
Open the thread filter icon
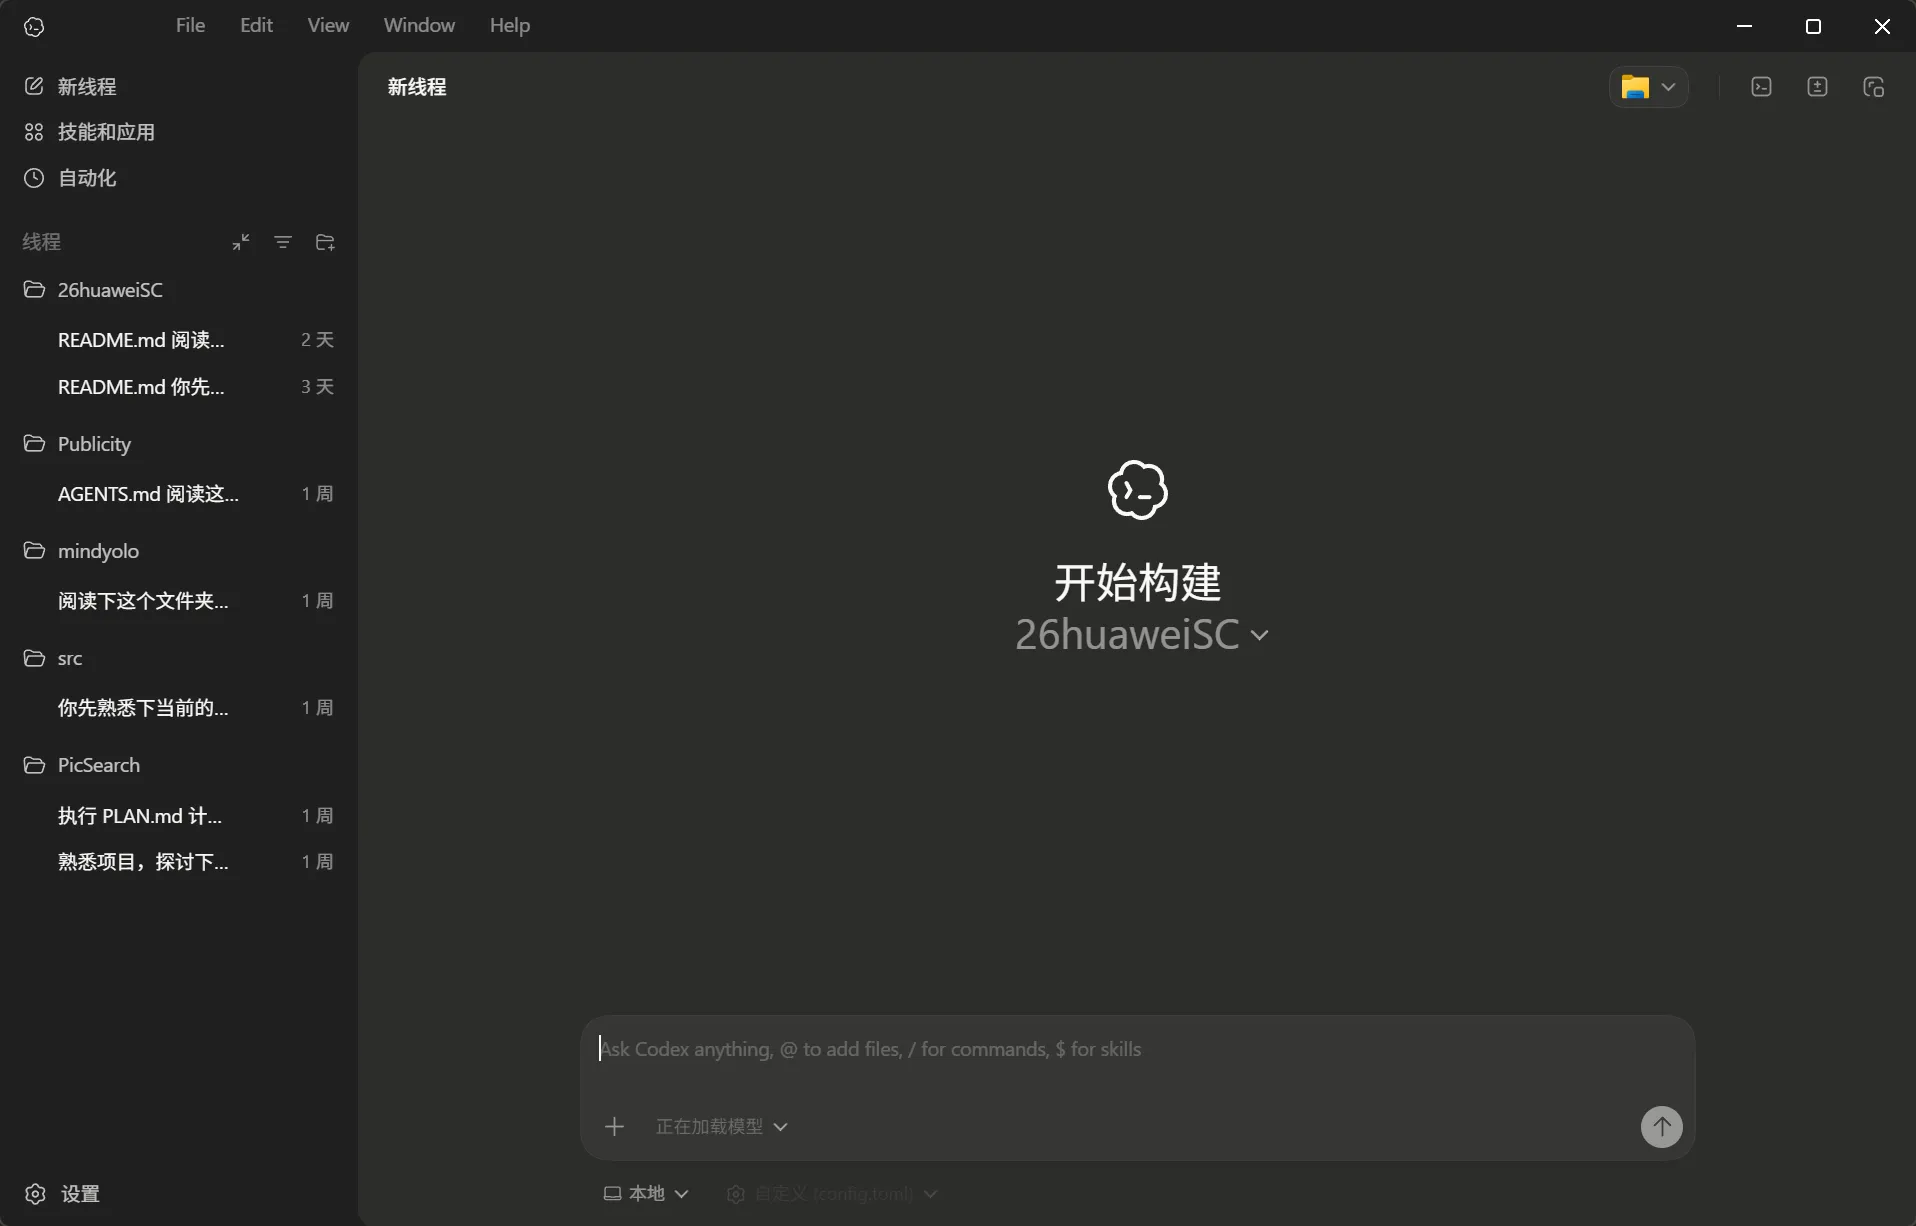pos(283,242)
